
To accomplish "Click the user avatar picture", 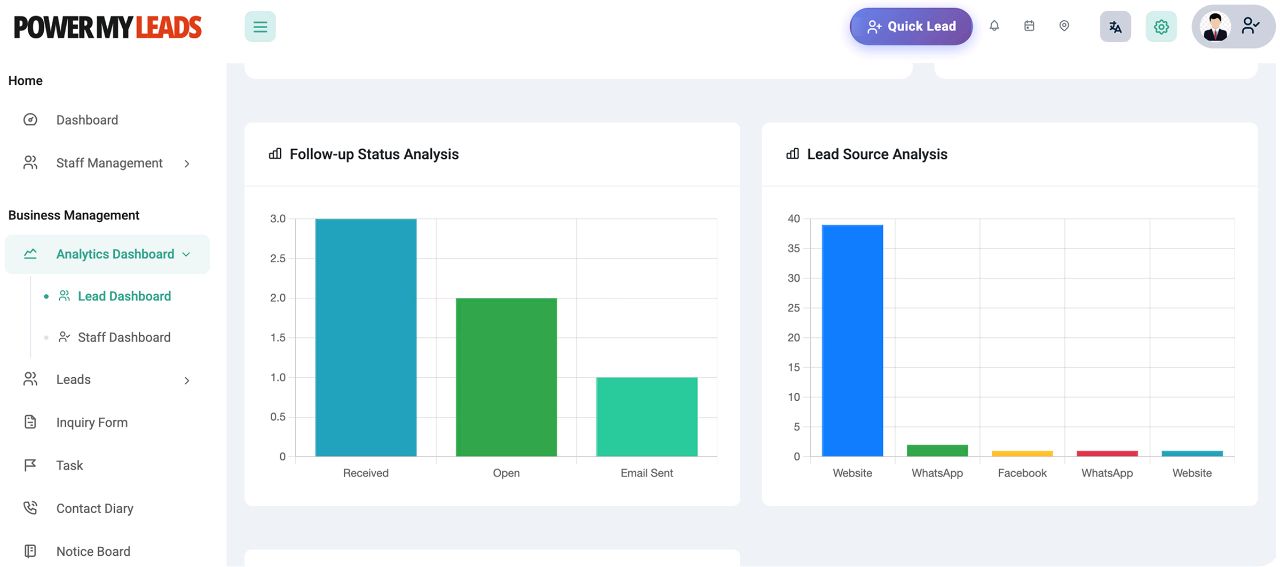I will point(1215,27).
